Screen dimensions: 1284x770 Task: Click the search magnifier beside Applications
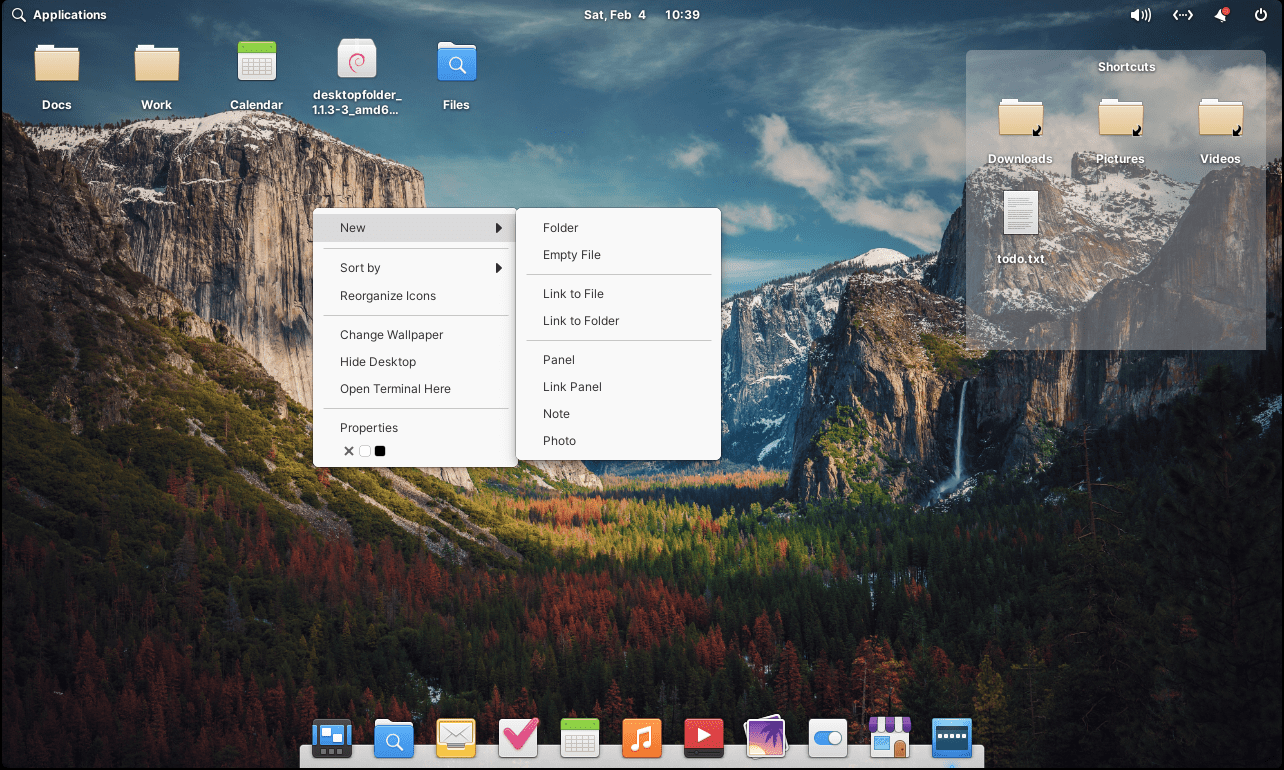point(19,15)
